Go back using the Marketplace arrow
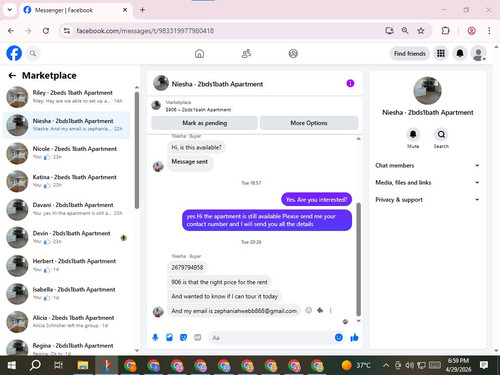 [x=12, y=76]
